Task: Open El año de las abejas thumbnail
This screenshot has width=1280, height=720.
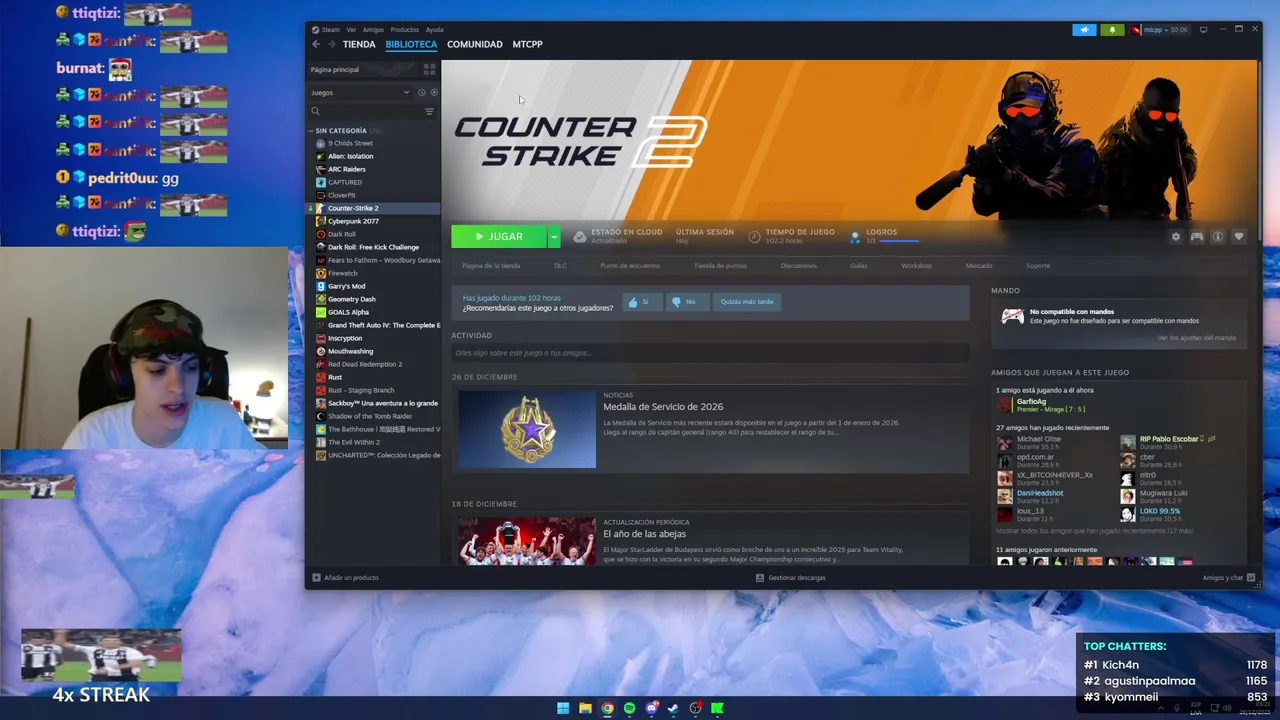Action: coord(527,541)
